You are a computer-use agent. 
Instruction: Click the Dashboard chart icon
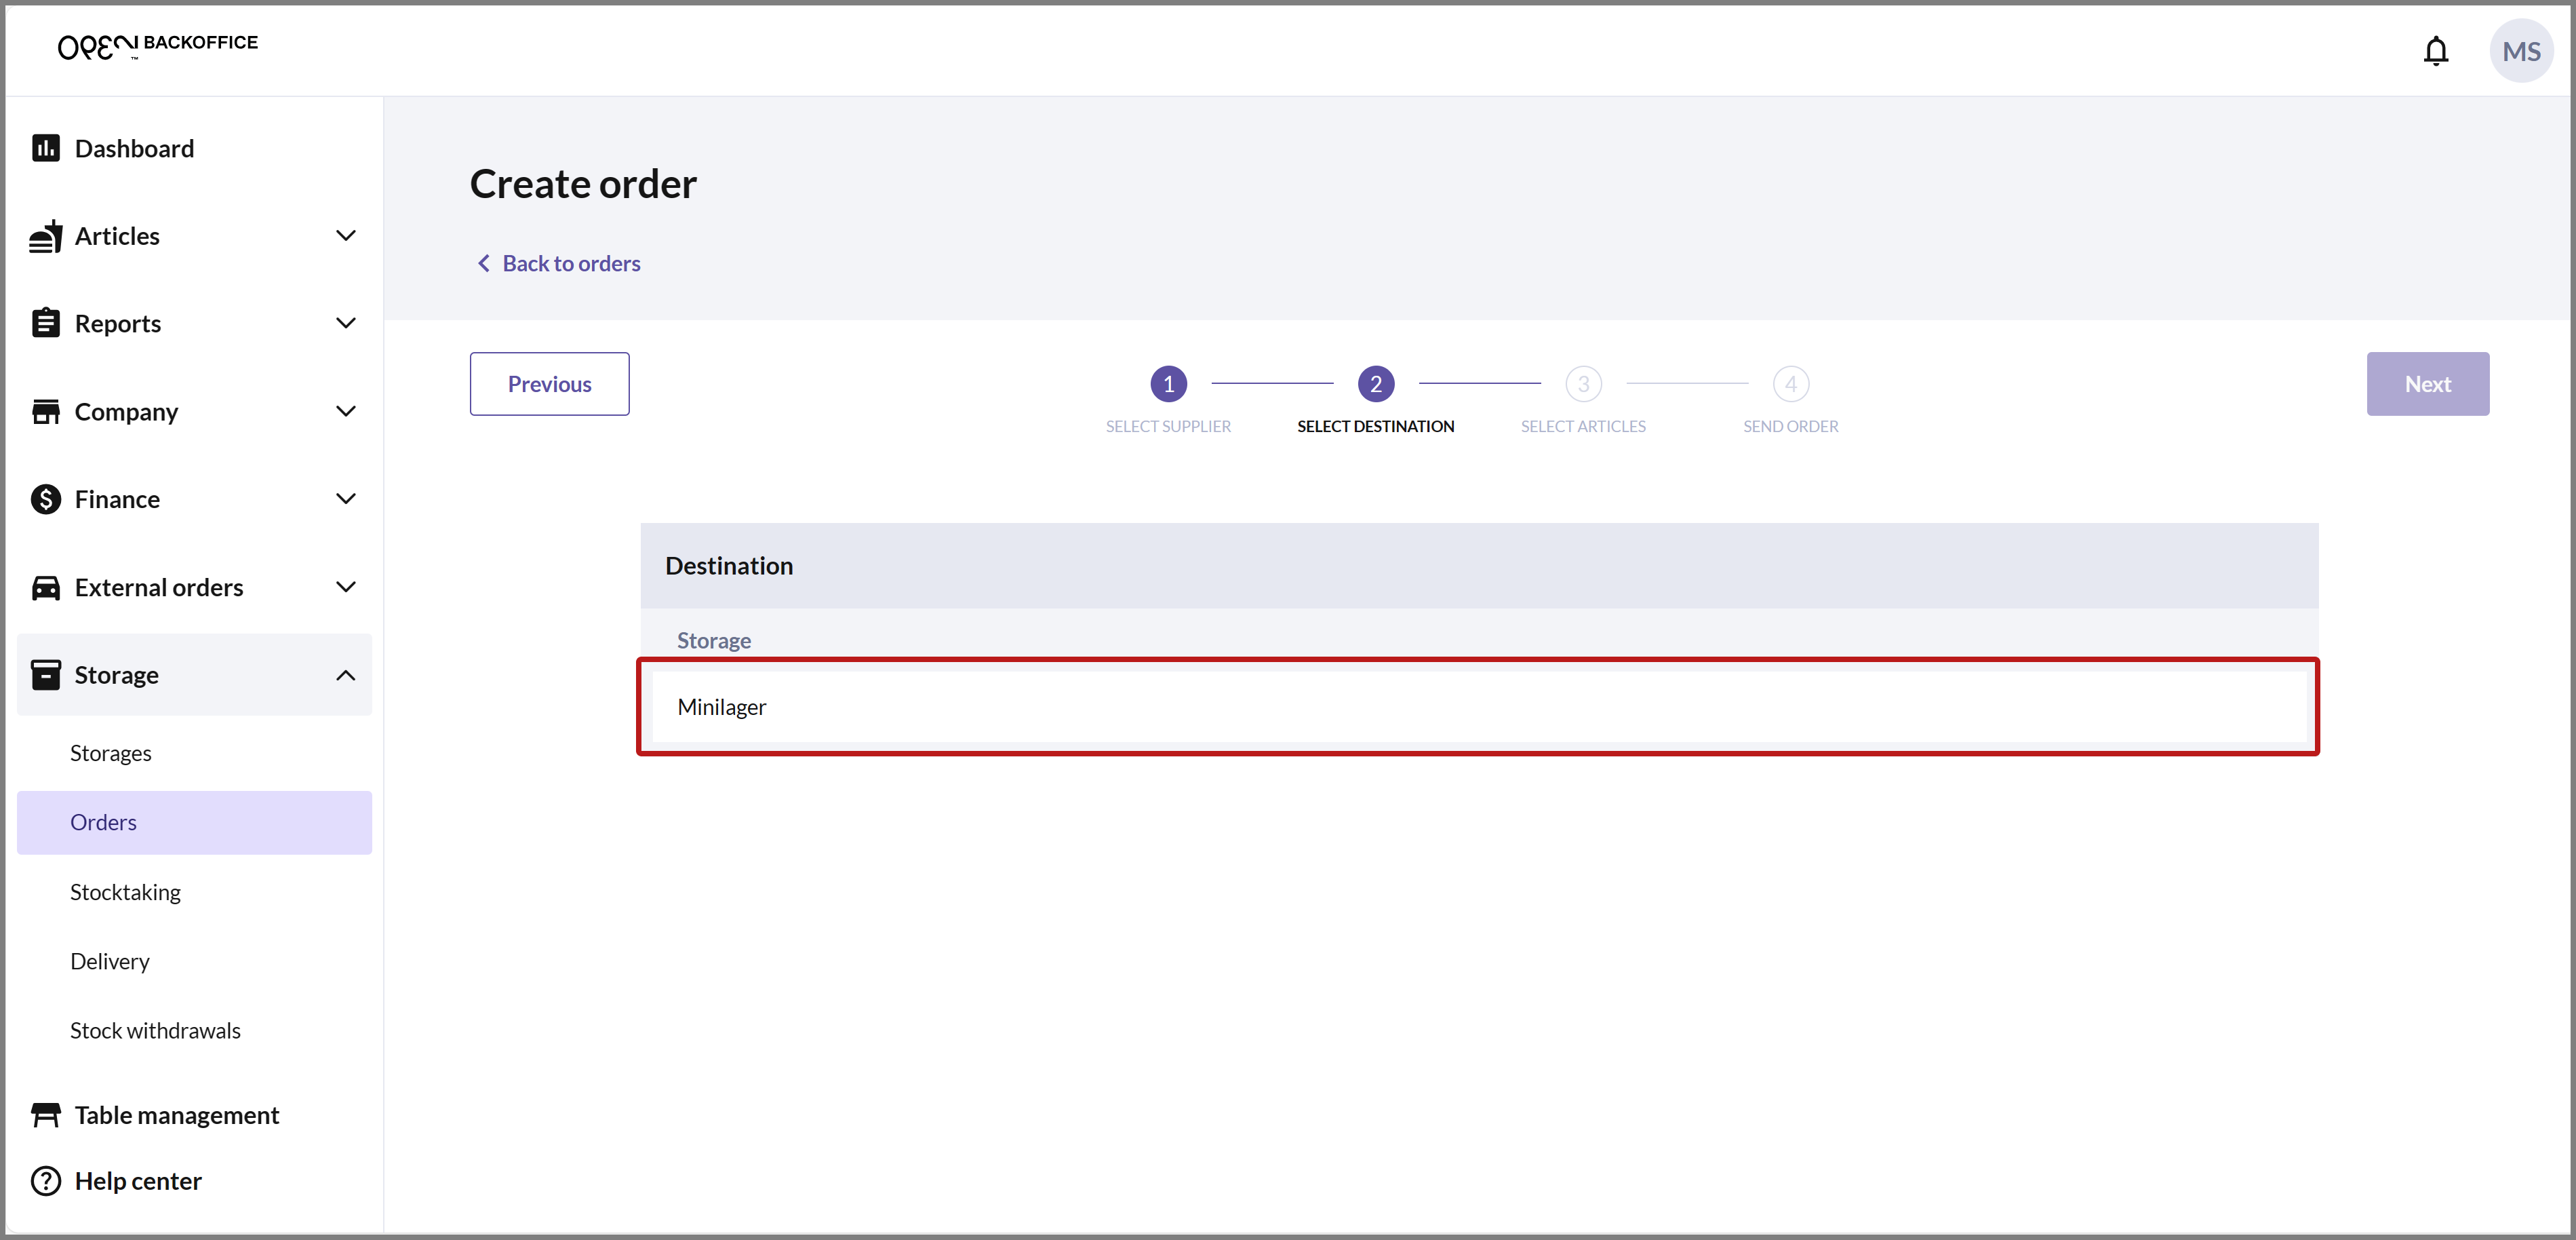coord(46,148)
